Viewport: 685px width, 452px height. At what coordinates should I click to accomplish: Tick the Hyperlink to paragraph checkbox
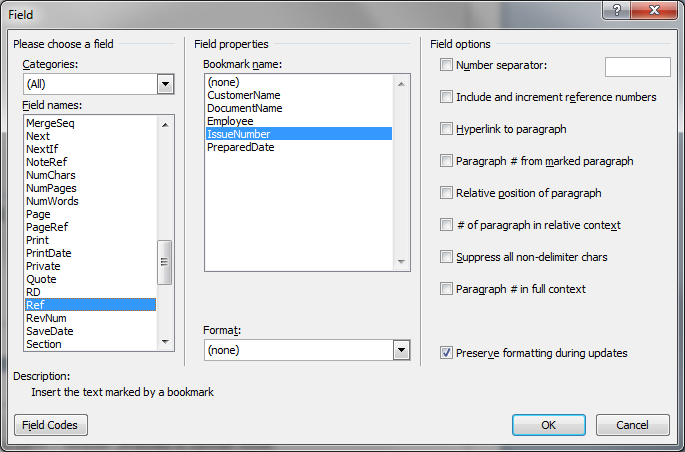(x=446, y=129)
